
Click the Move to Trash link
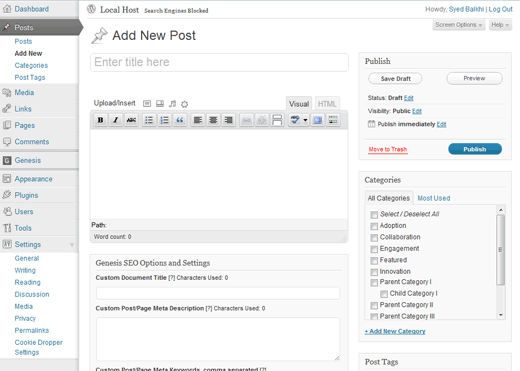[388, 149]
